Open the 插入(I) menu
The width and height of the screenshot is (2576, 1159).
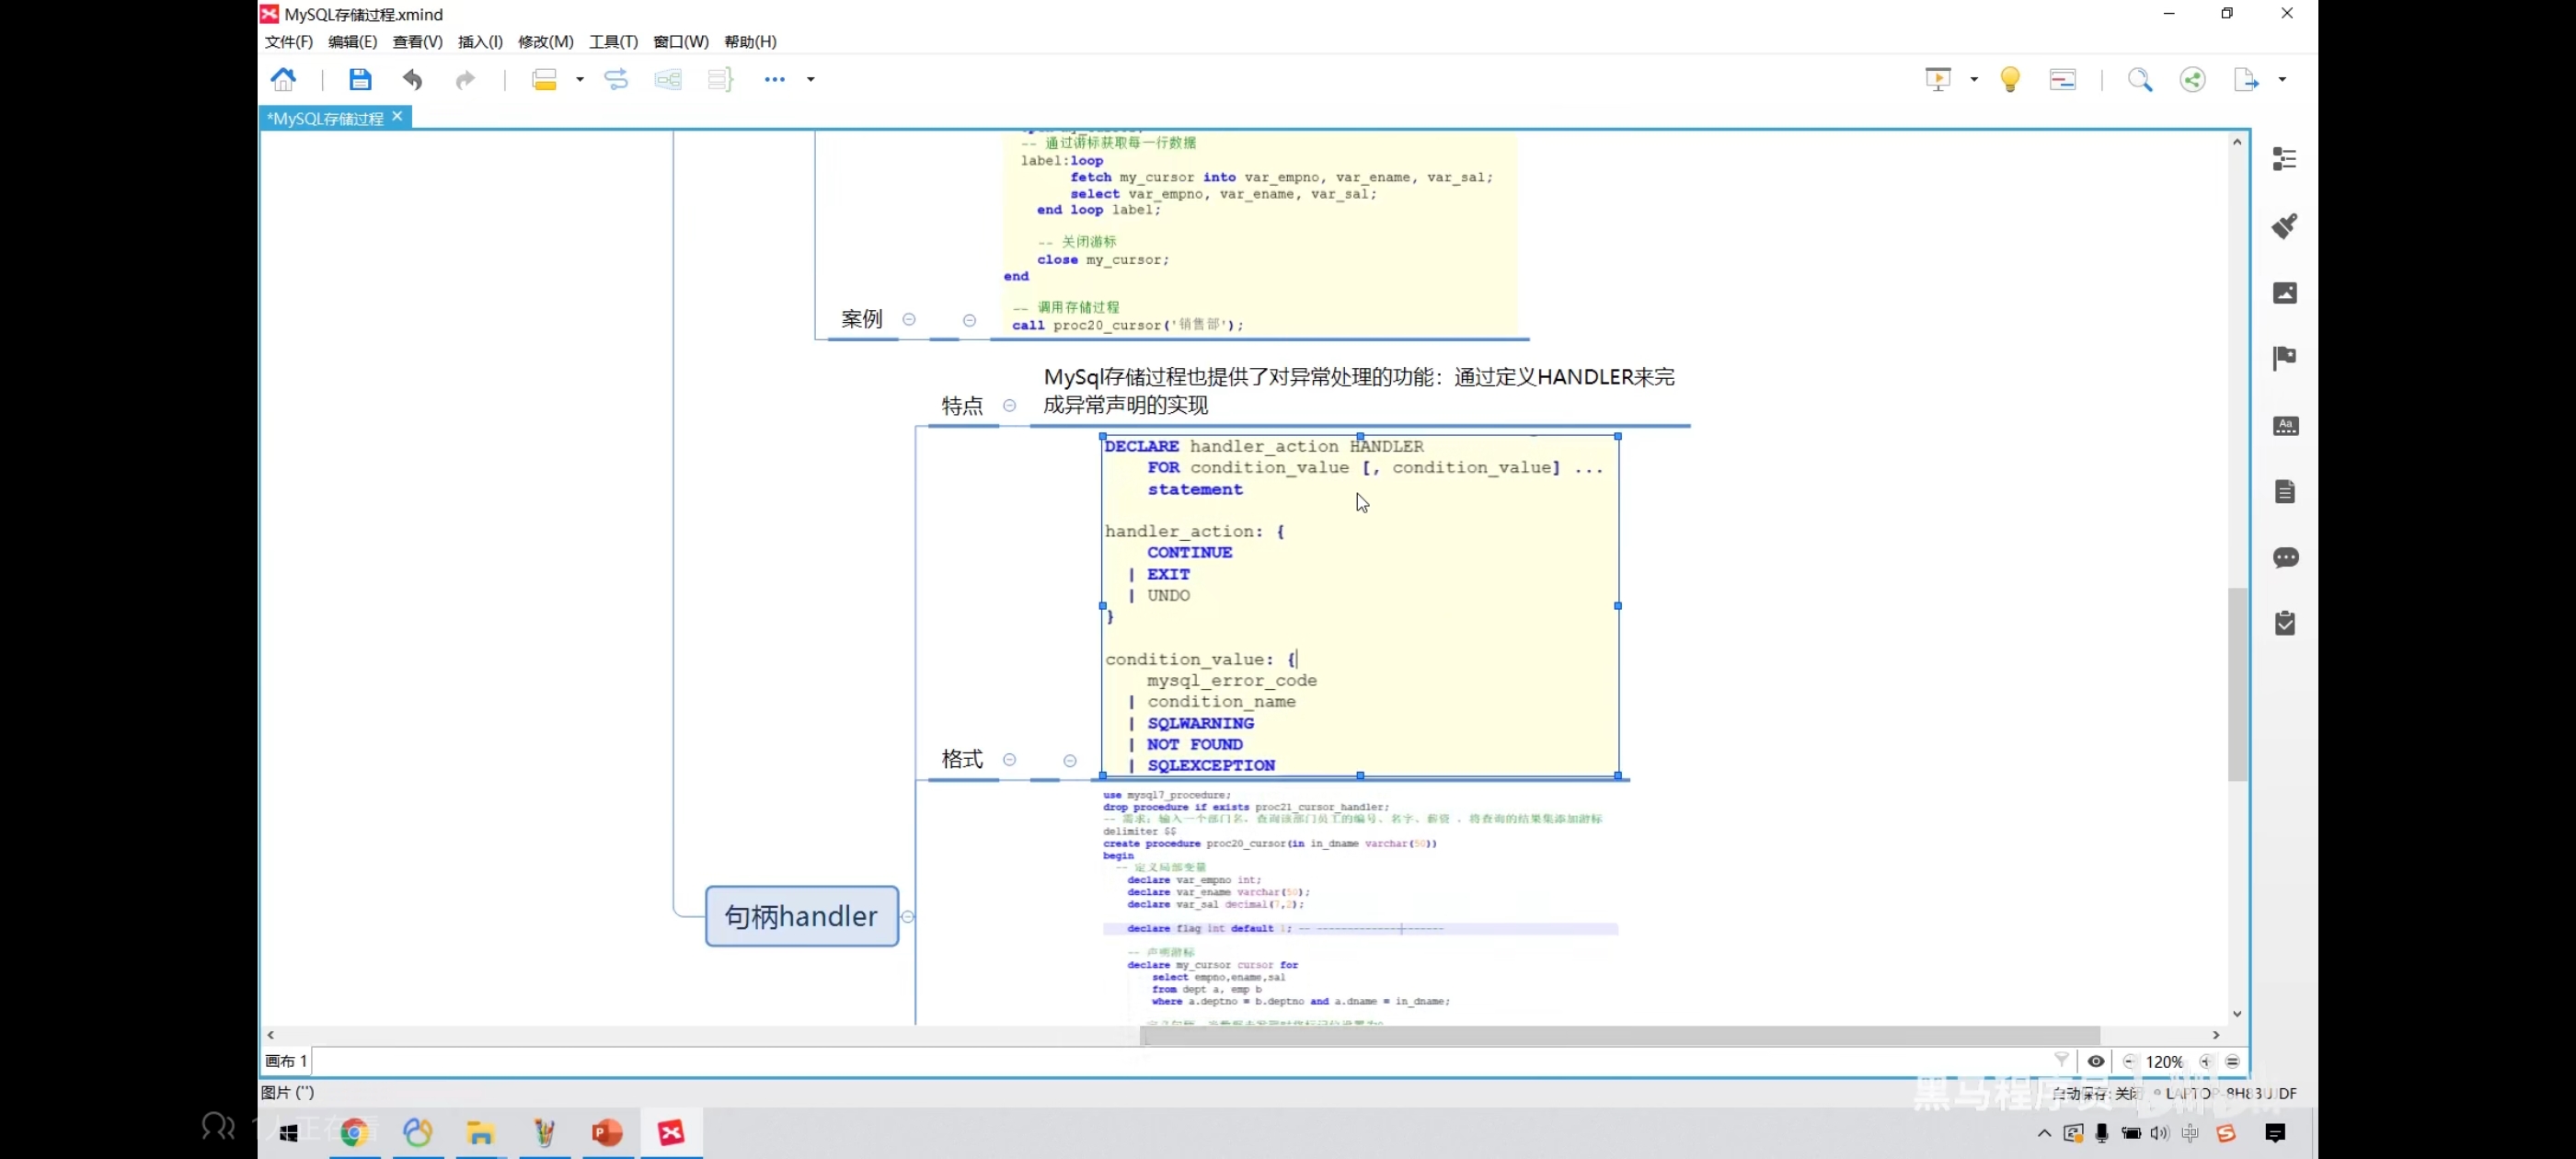tap(480, 41)
